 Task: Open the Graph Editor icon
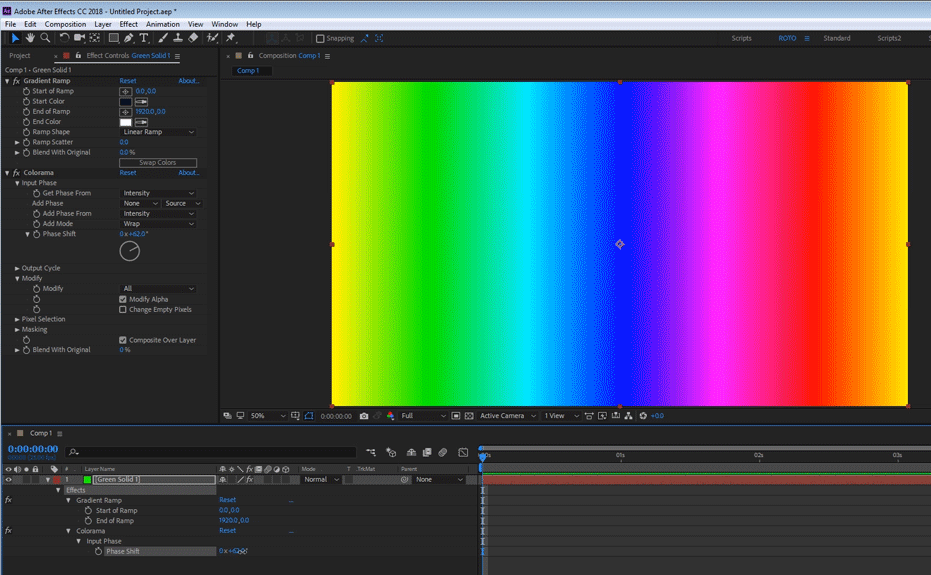(463, 453)
